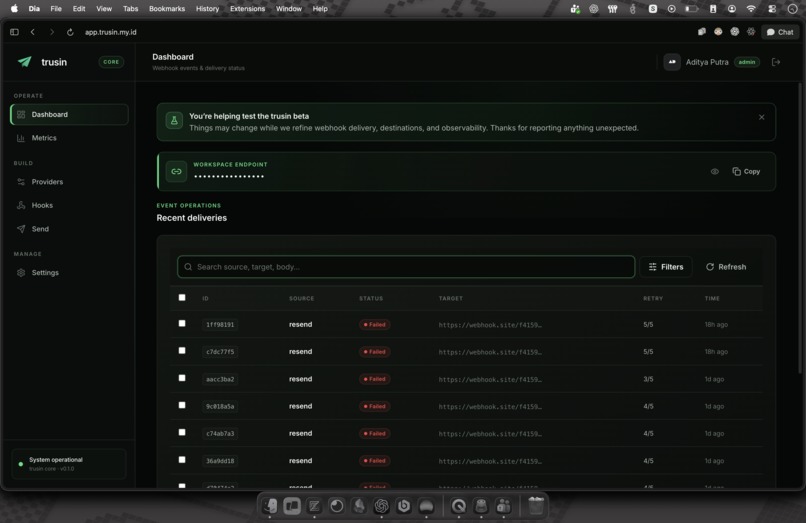Click the Aditya Putra avatar

pyautogui.click(x=672, y=62)
